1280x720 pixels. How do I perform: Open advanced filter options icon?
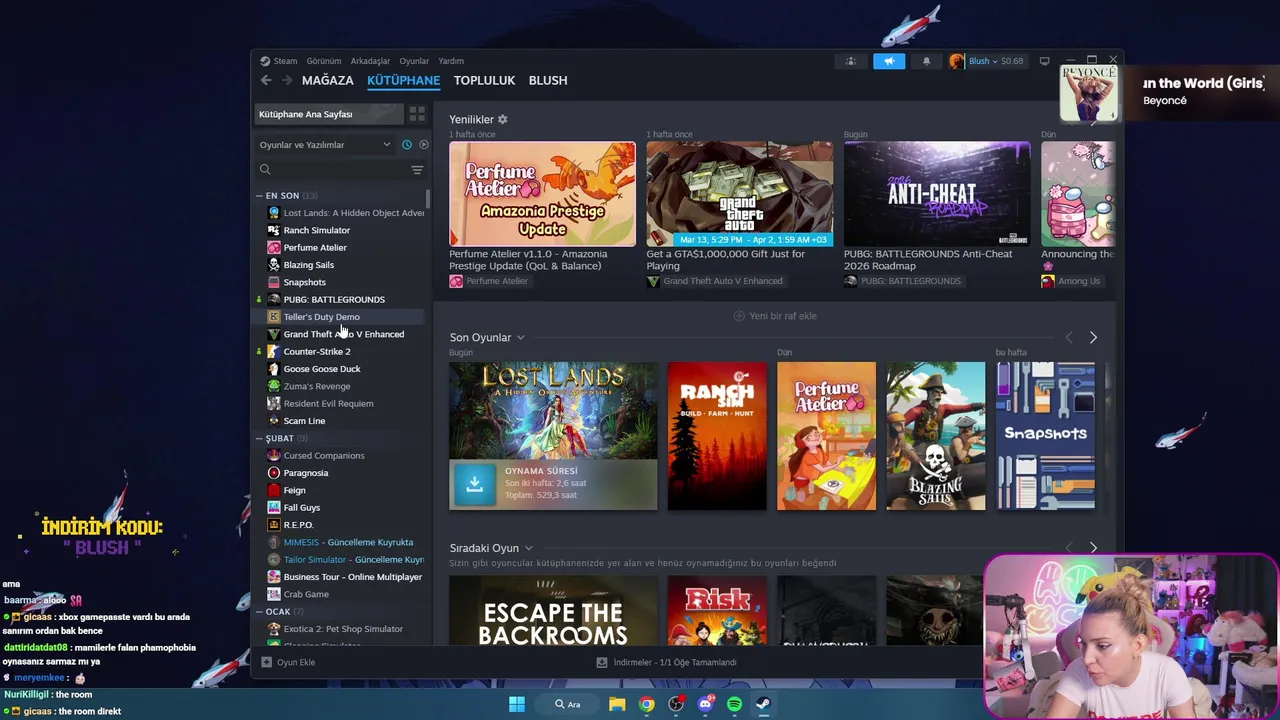coord(417,170)
